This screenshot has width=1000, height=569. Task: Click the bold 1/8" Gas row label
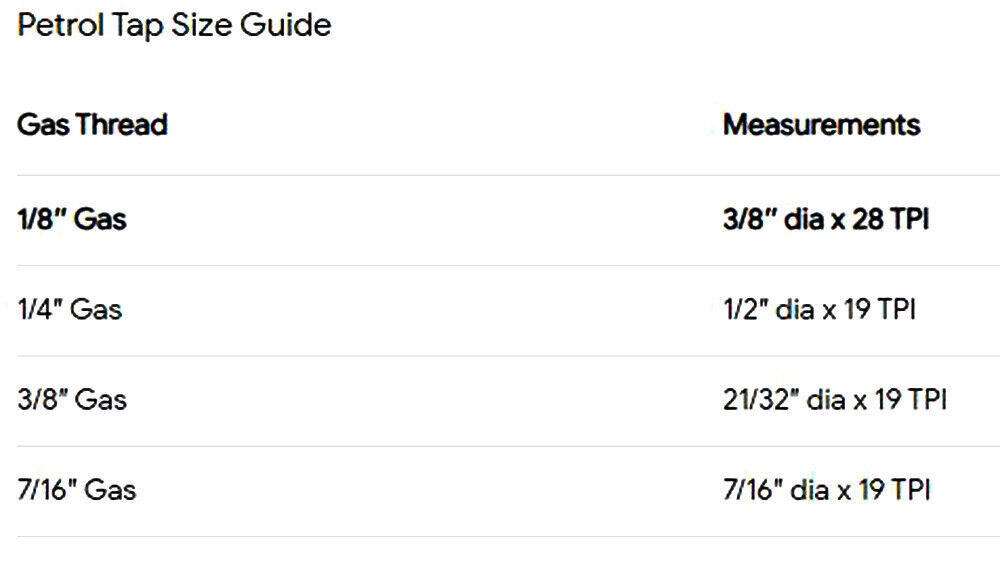coord(72,219)
